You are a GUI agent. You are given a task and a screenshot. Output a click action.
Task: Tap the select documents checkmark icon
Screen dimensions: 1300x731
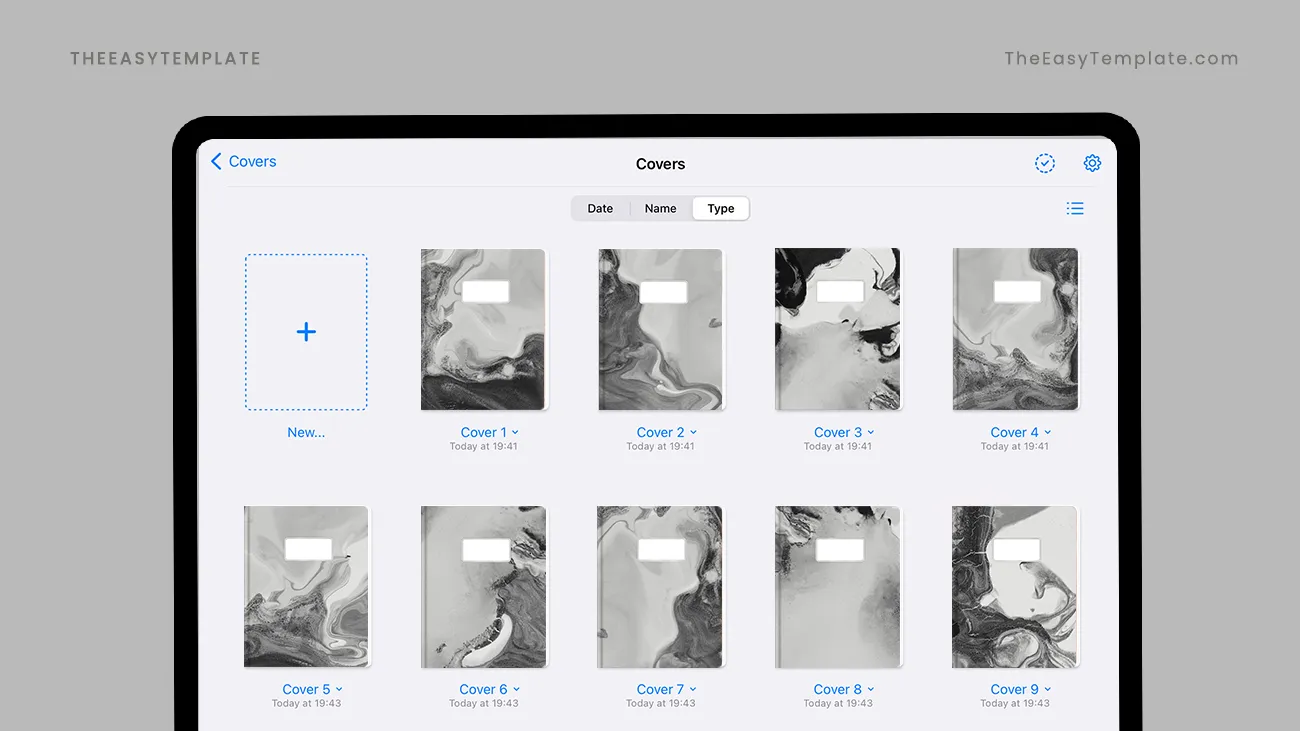1044,163
